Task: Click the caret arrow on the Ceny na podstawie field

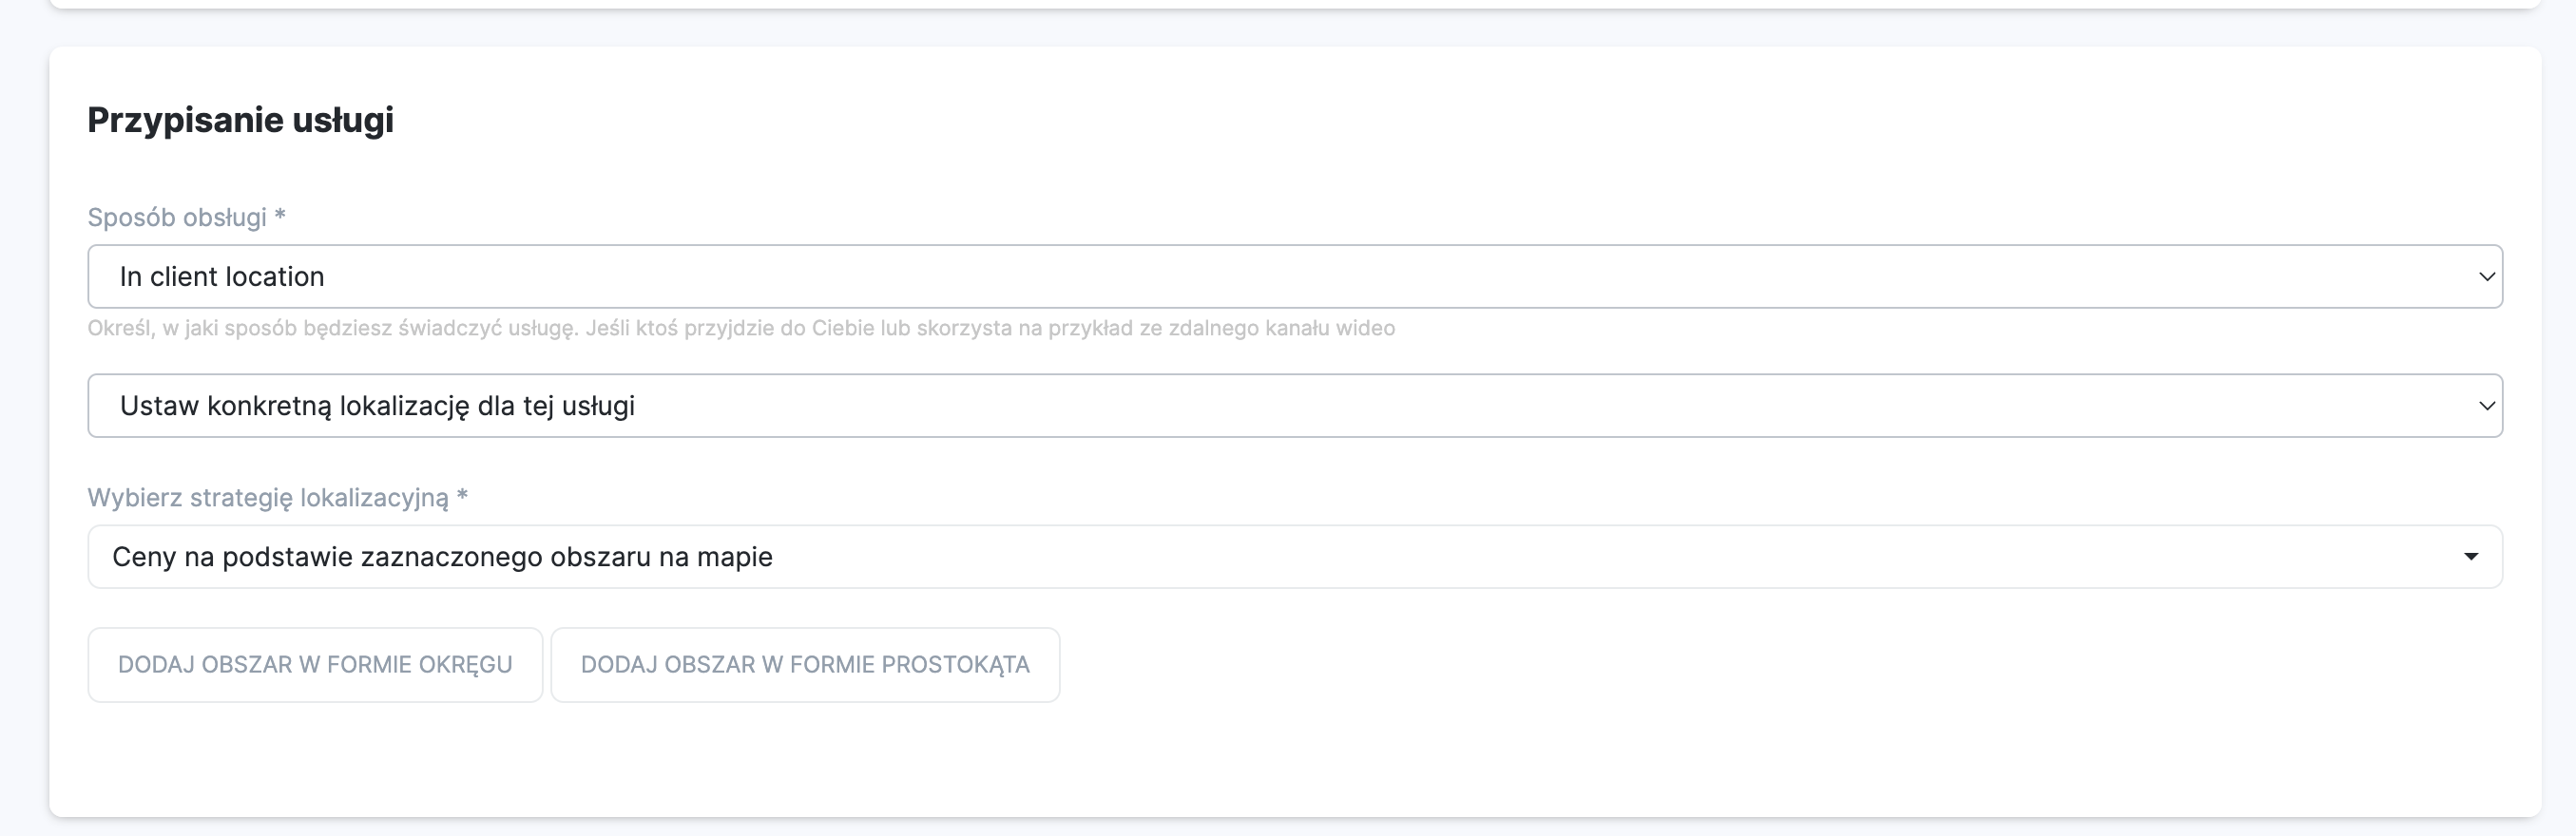Action: click(x=2470, y=557)
